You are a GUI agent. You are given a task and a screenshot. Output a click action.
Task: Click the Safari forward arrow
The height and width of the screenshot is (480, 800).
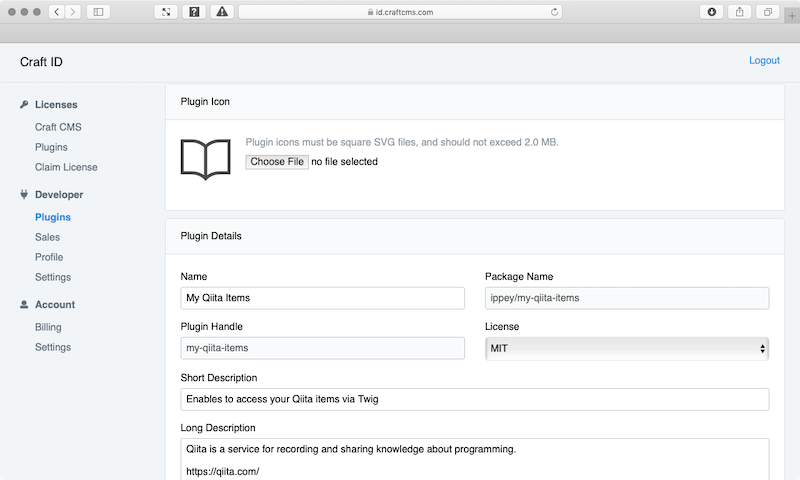coord(73,12)
